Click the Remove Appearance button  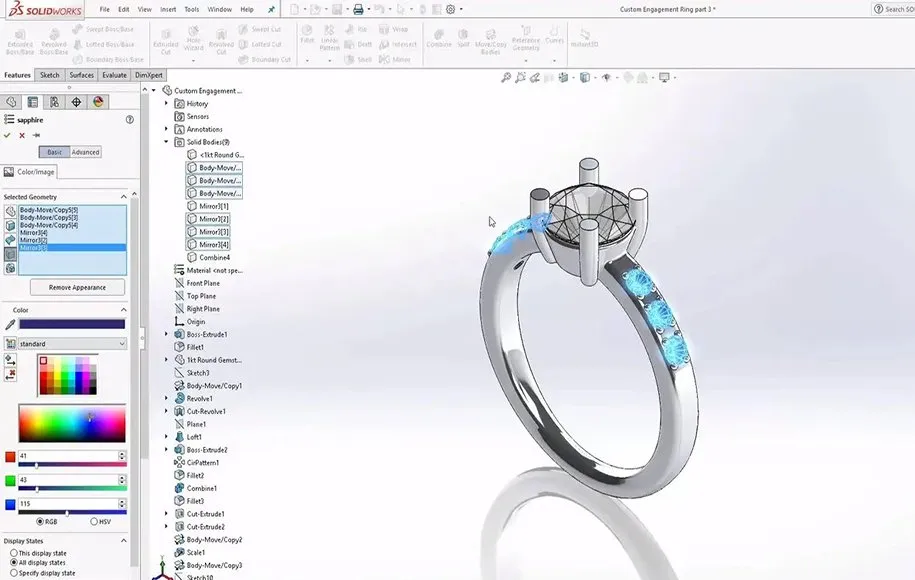77,287
